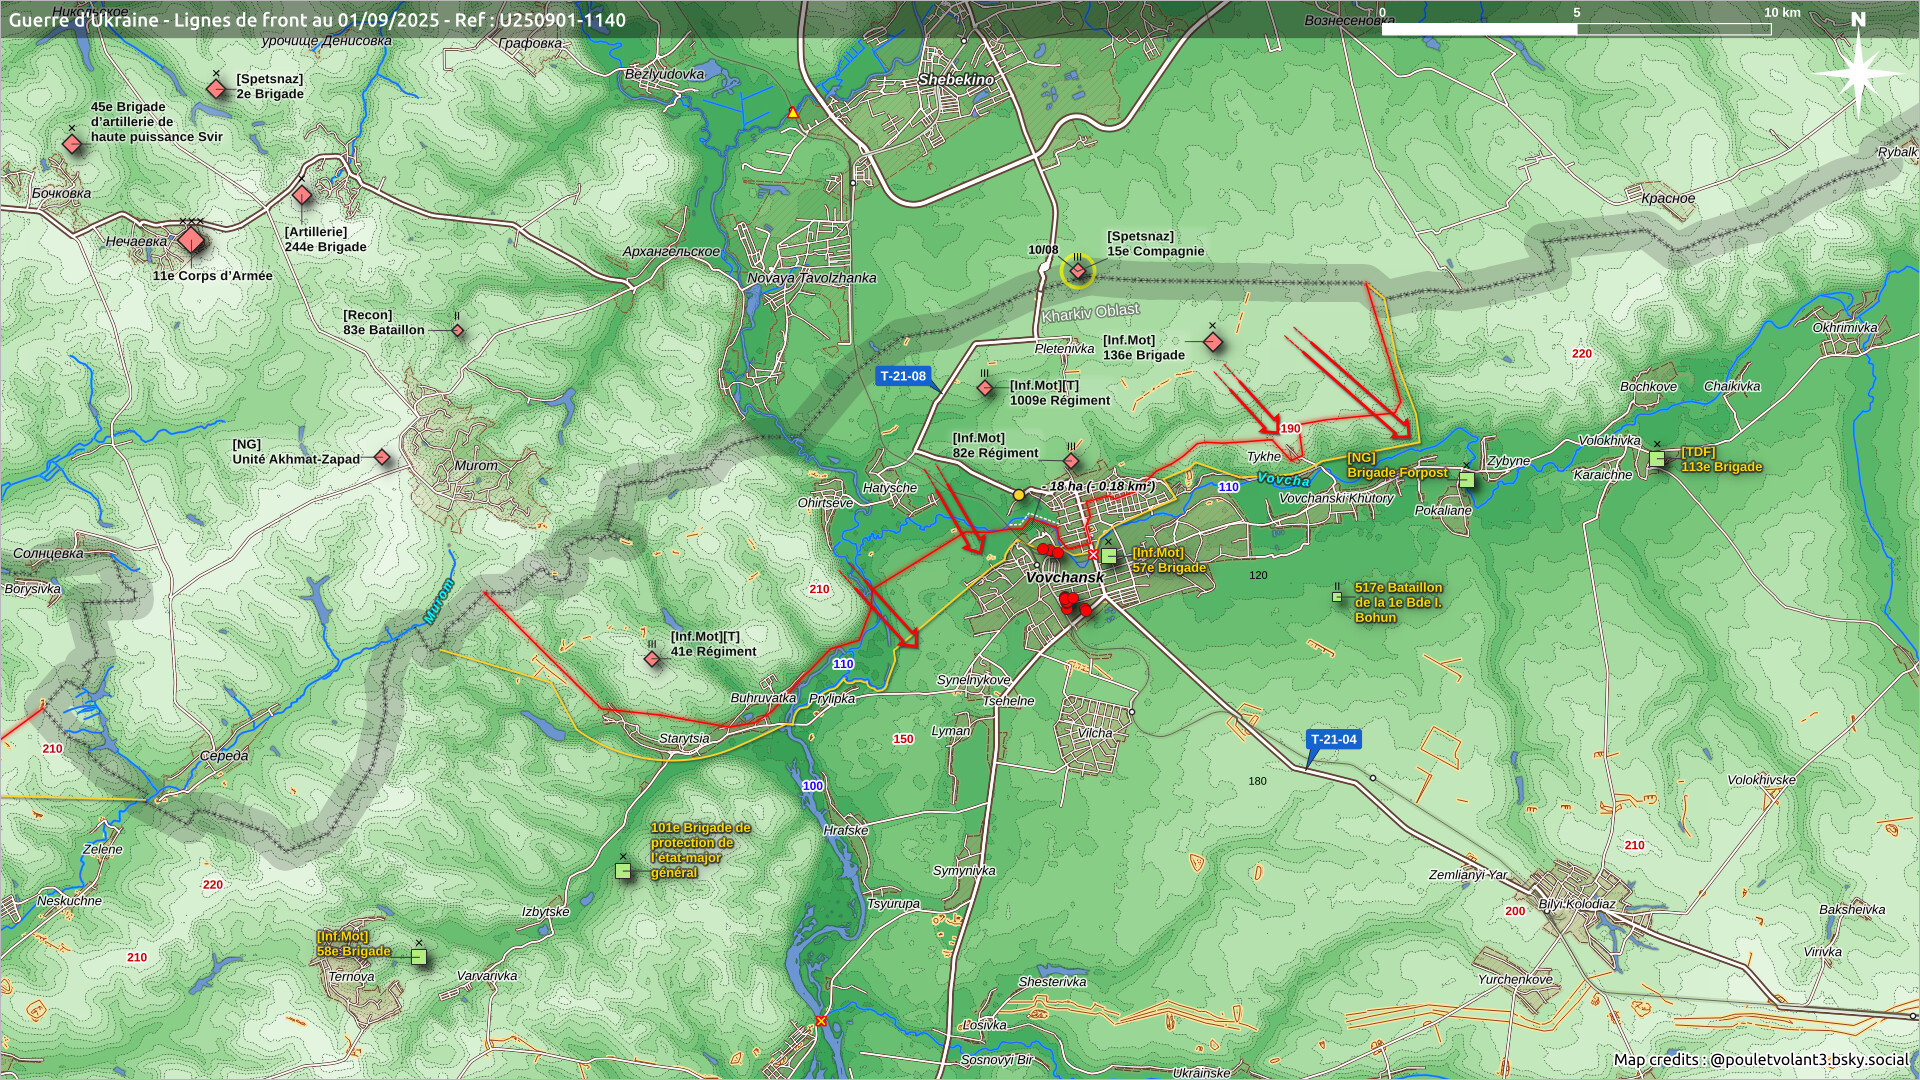Select the 58e Brigade green marker near Ternova

point(419,957)
